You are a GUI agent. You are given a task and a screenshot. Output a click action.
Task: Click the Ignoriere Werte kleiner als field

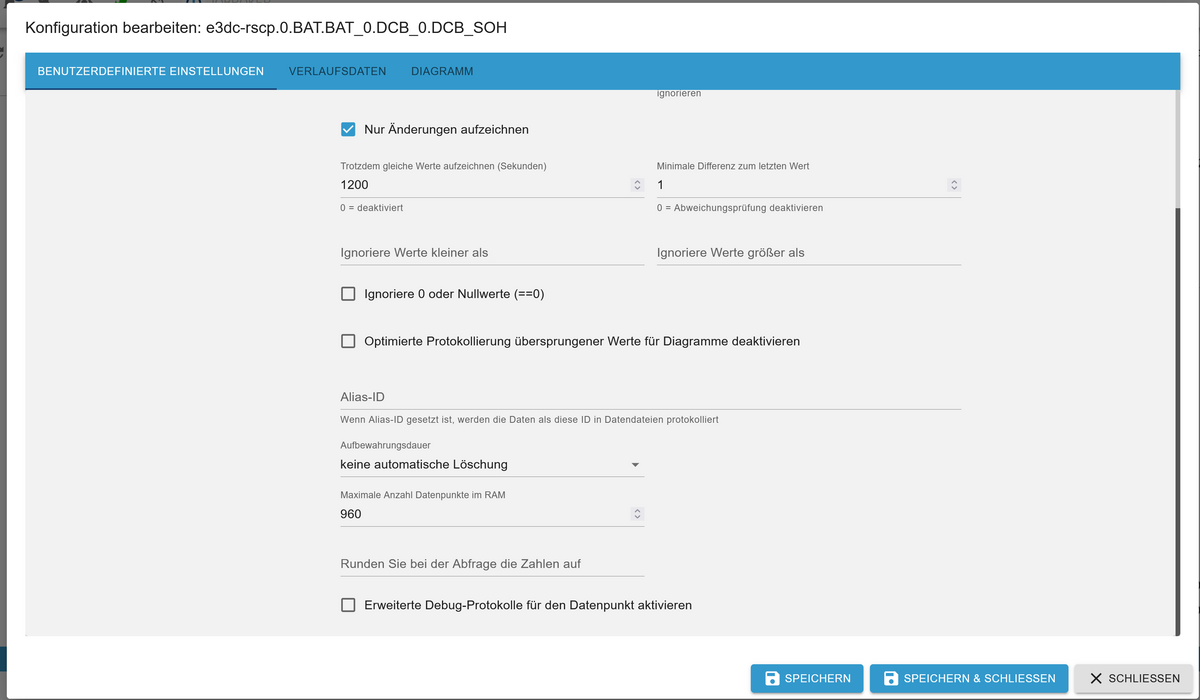click(491, 253)
